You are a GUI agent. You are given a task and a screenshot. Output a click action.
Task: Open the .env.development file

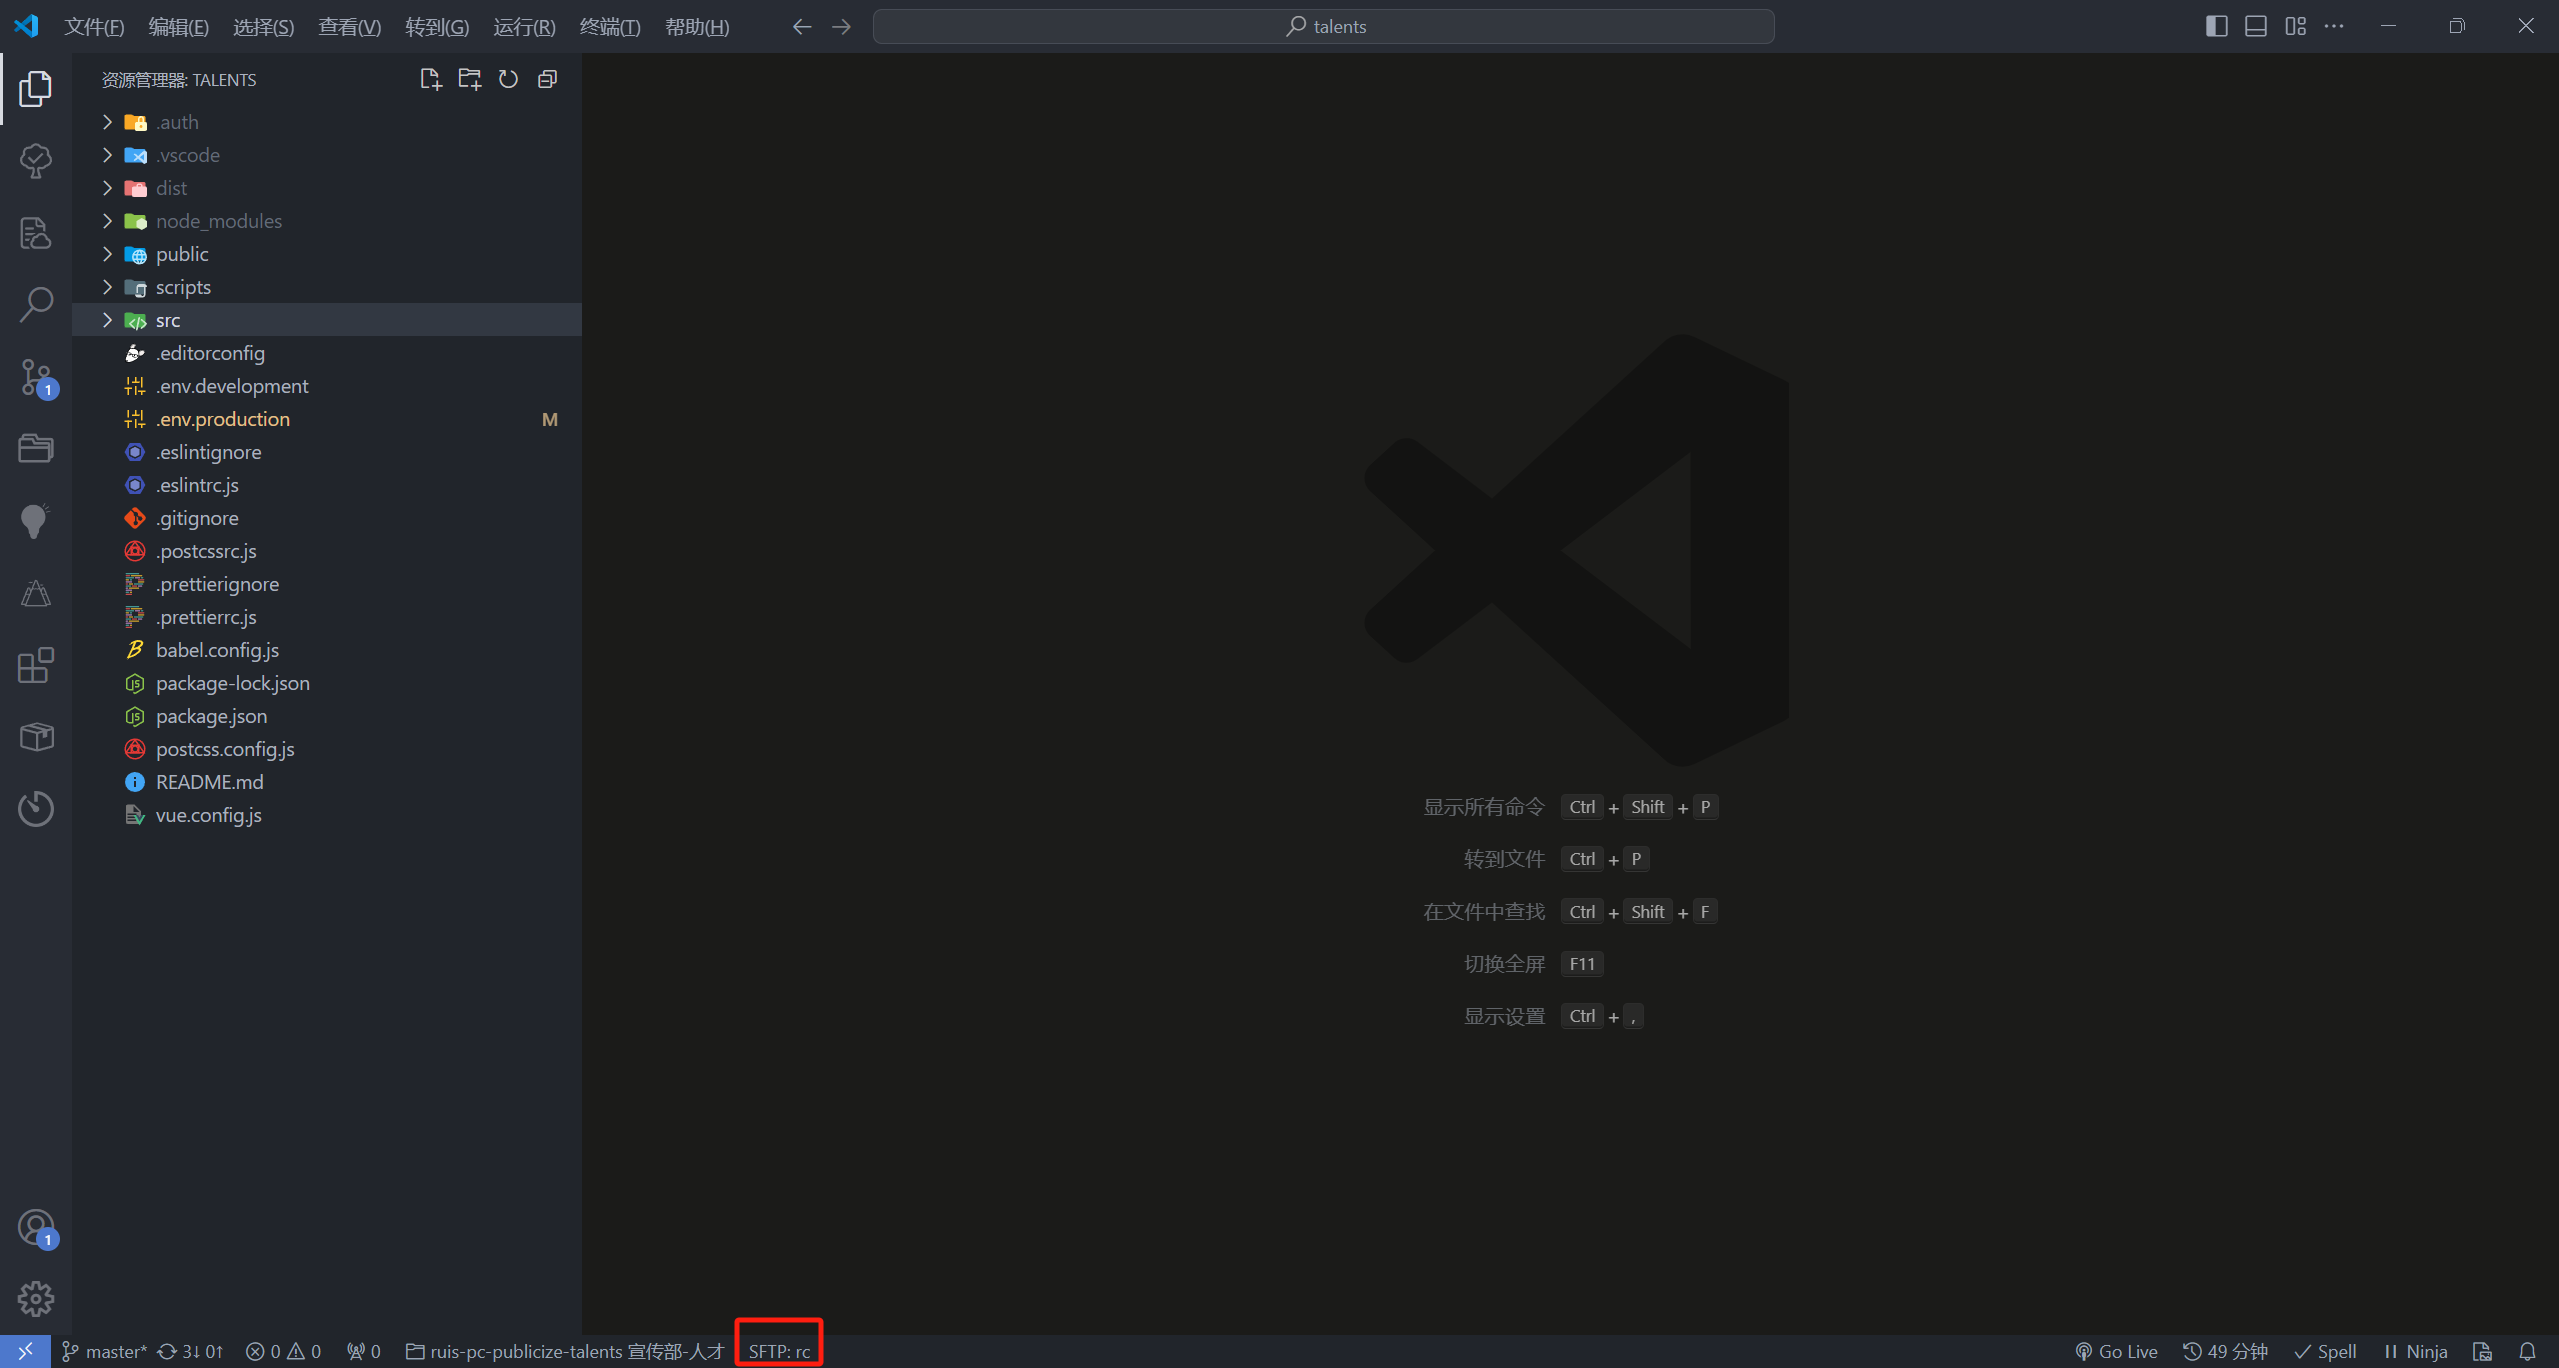tap(327, 386)
